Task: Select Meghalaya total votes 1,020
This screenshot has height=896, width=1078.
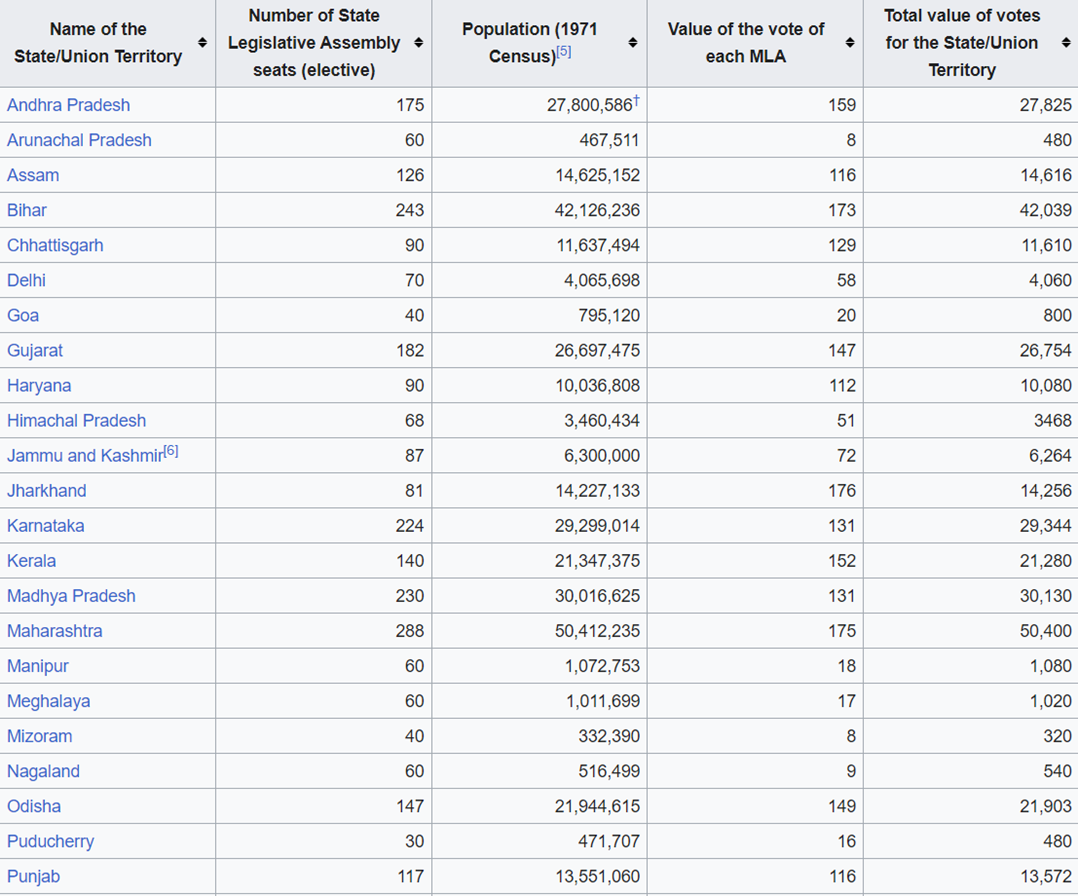Action: [1051, 701]
